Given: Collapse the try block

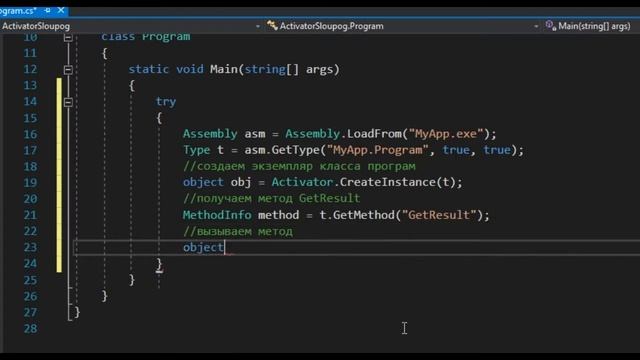Looking at the screenshot, I should 68,102.
